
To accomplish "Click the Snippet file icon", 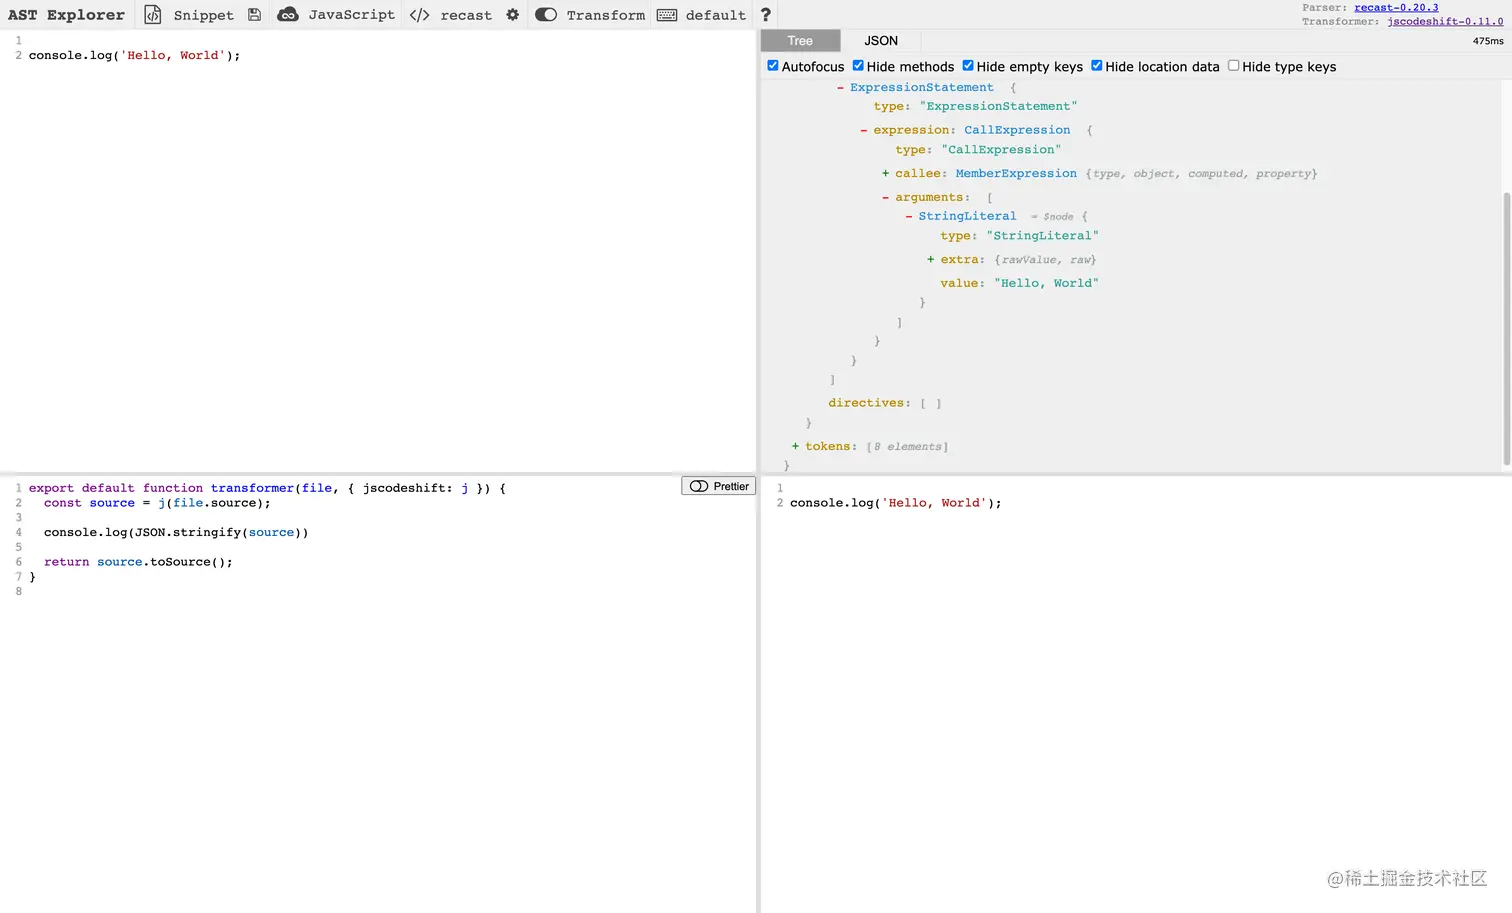I will point(152,15).
